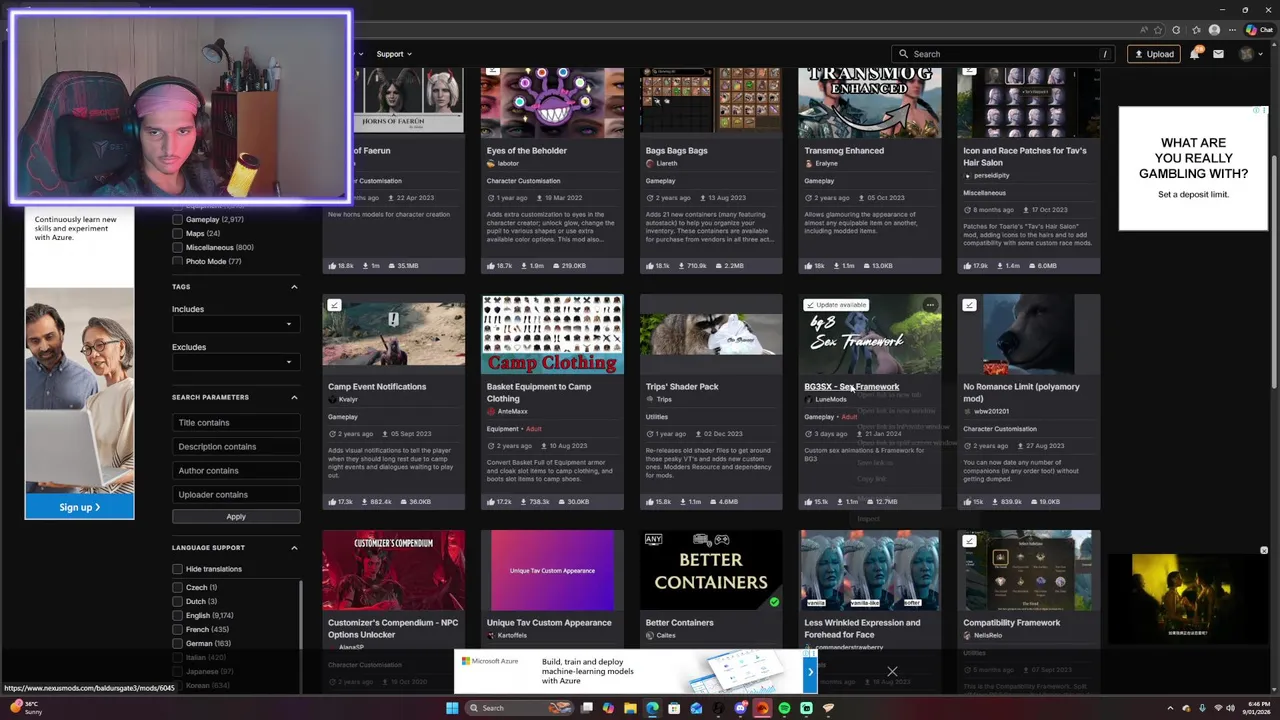Tick the Dutch language checkbox

pyautogui.click(x=177, y=601)
